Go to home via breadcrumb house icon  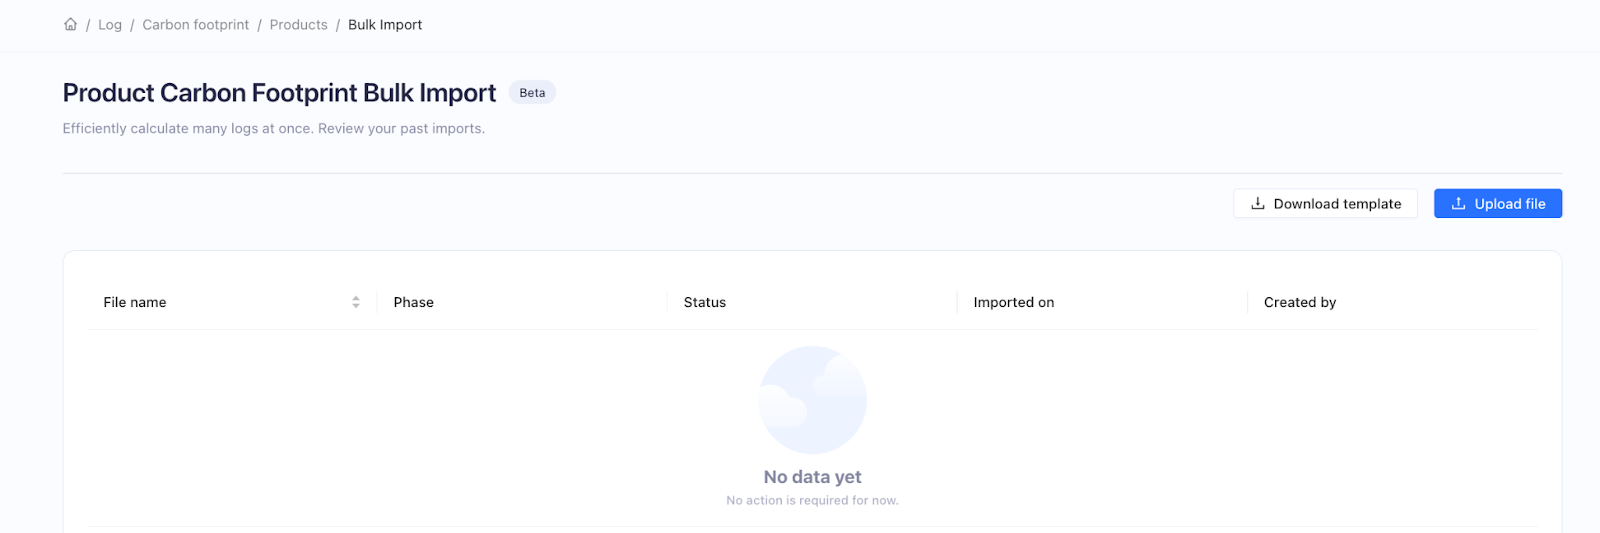pyautogui.click(x=70, y=24)
